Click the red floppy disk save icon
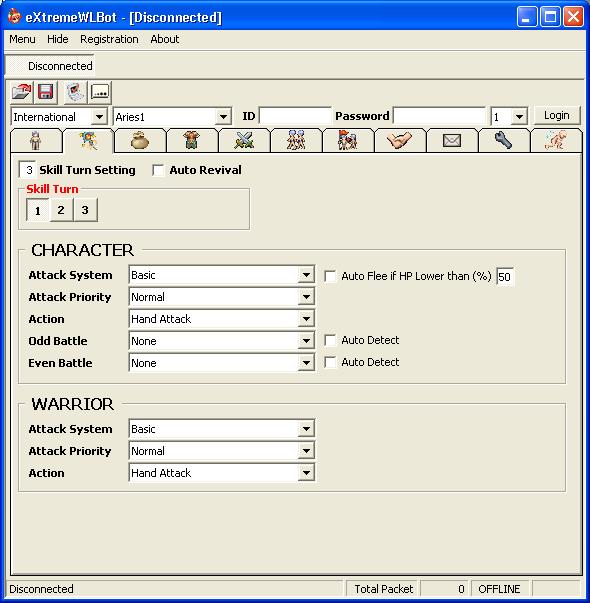Screen dimensions: 590x603 (x=45, y=92)
